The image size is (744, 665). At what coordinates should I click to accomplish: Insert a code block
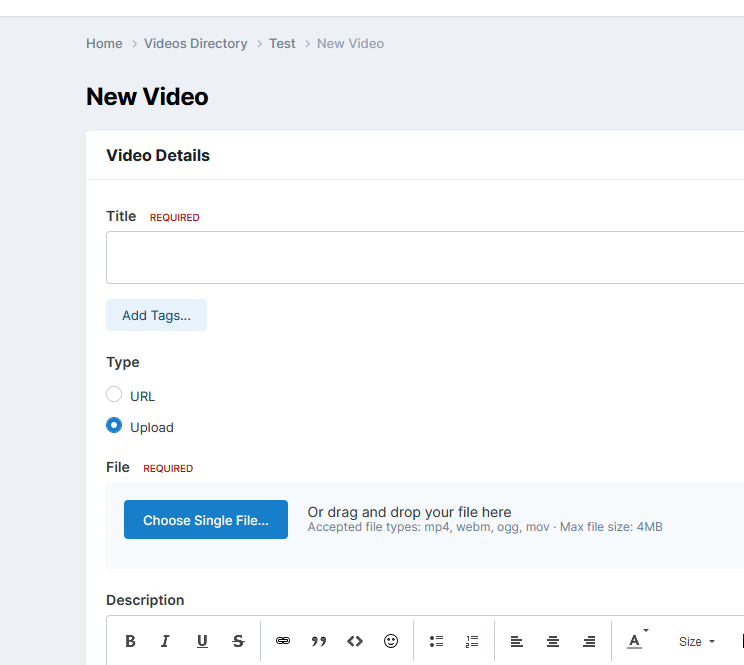(x=355, y=641)
